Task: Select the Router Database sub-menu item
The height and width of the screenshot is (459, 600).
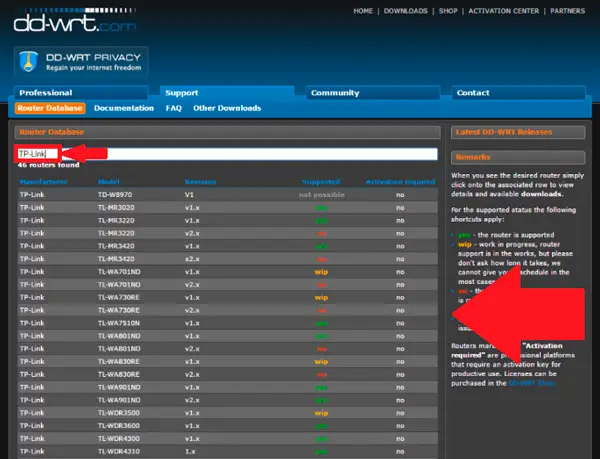Action: 50,108
